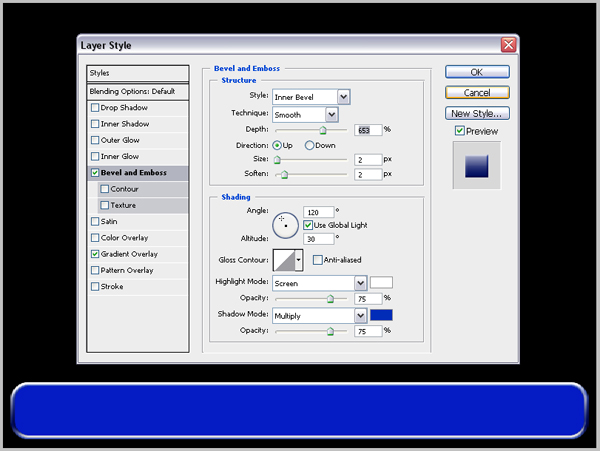Enable the Inner Shadow checkbox
The image size is (600, 451).
(x=95, y=124)
